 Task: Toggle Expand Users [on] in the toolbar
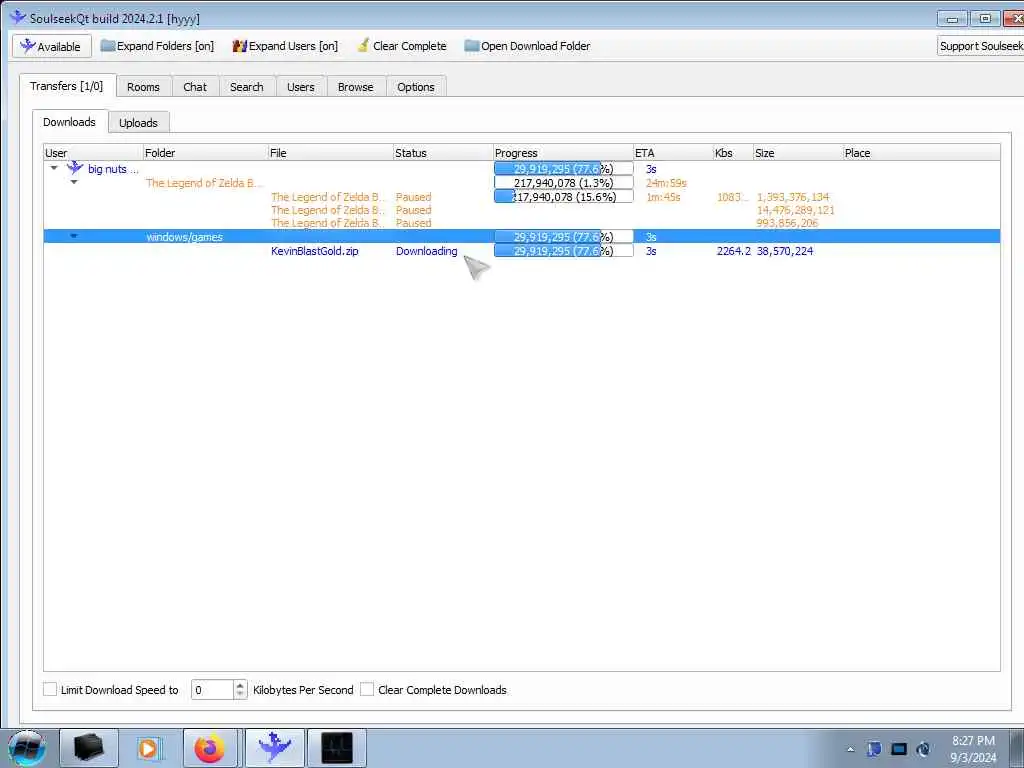pyautogui.click(x=285, y=46)
